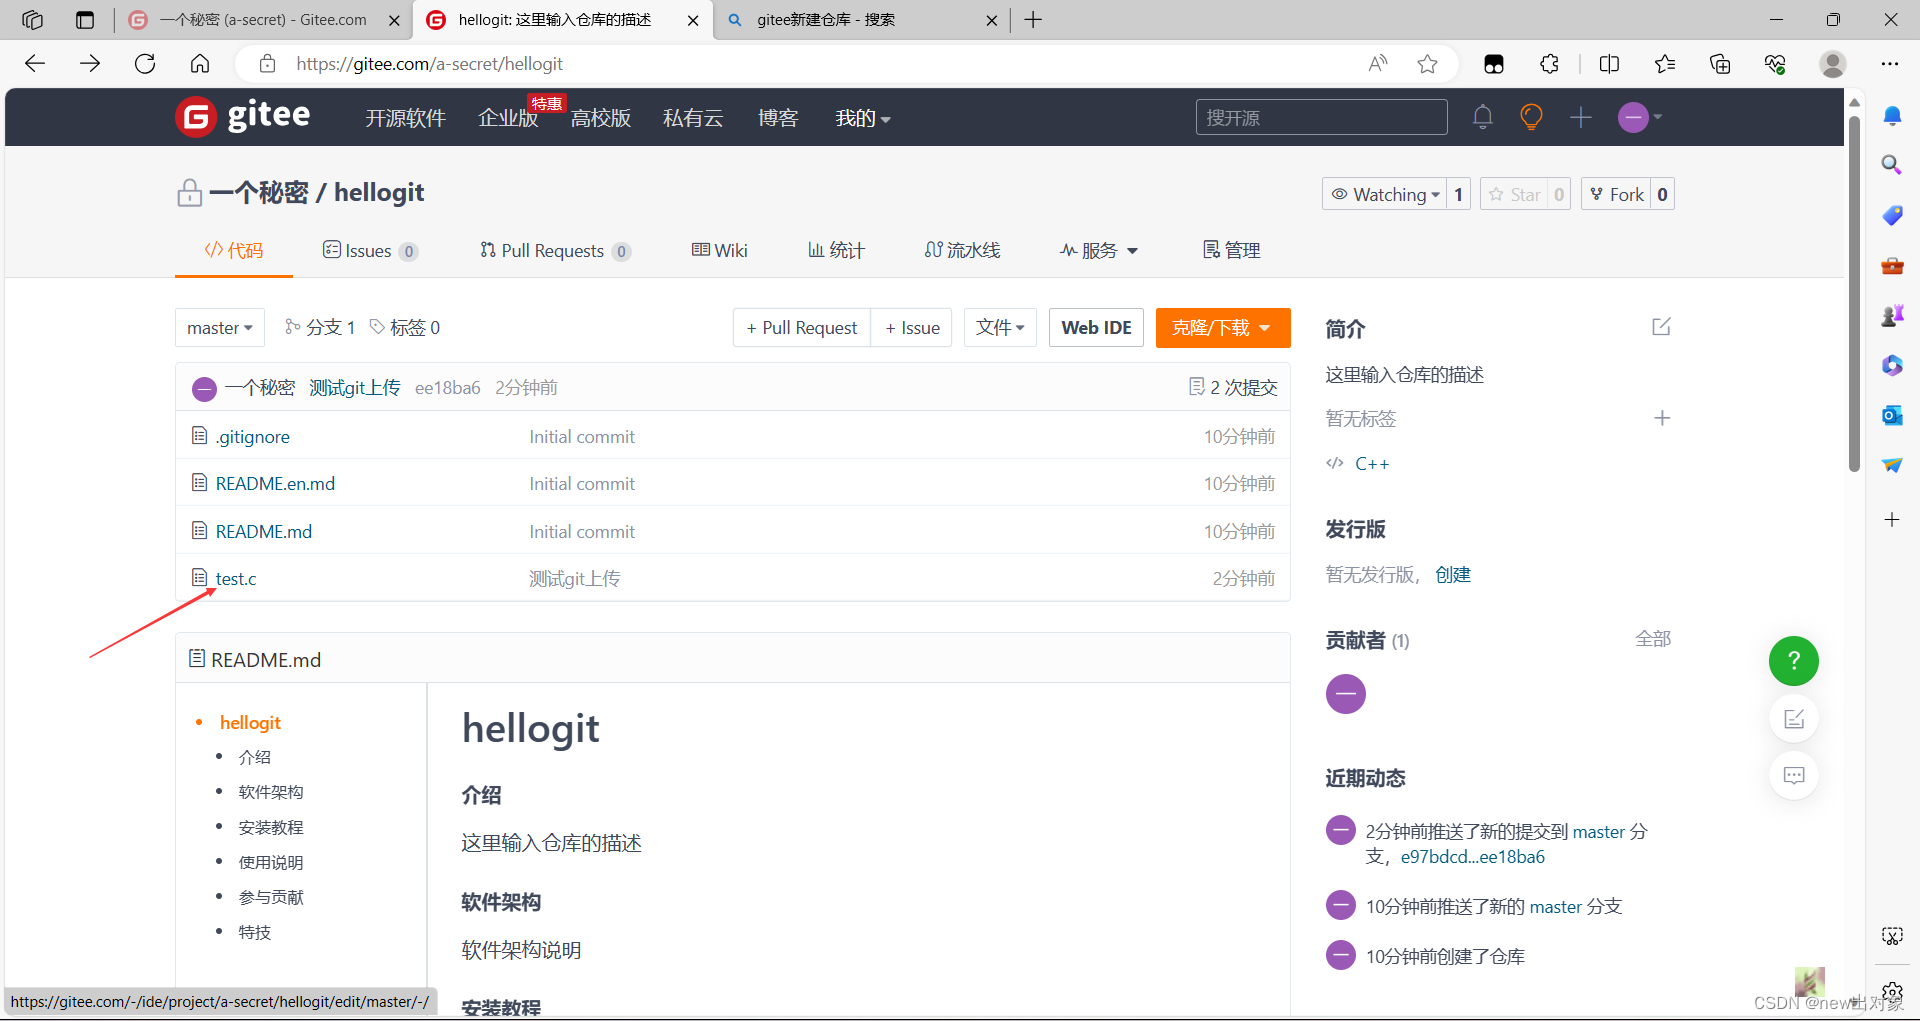
Task: Edit repository description with pencil icon
Action: [1661, 326]
